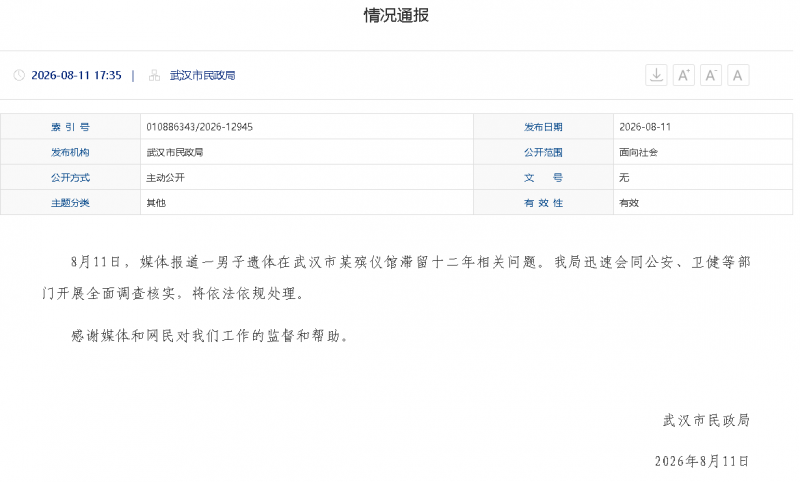The image size is (800, 482).
Task: Click the 索引号 label cell
Action: pyautogui.click(x=70, y=127)
